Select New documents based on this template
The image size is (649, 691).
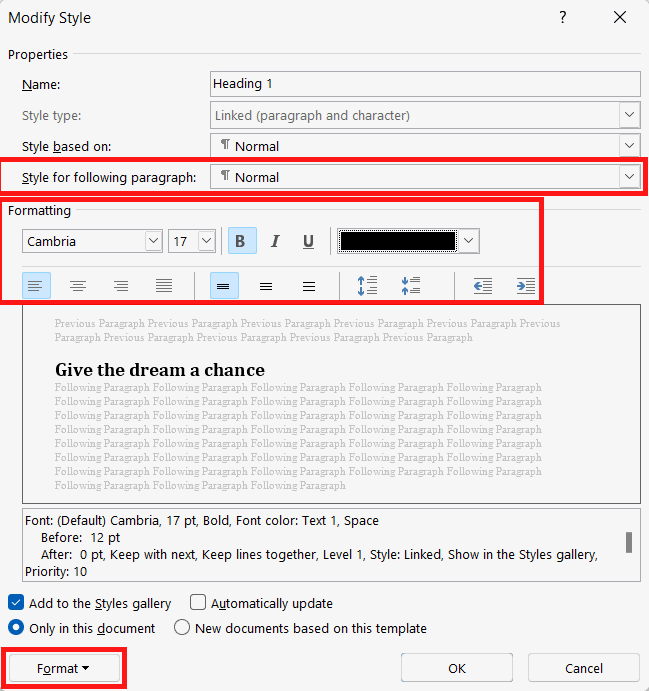click(x=182, y=628)
